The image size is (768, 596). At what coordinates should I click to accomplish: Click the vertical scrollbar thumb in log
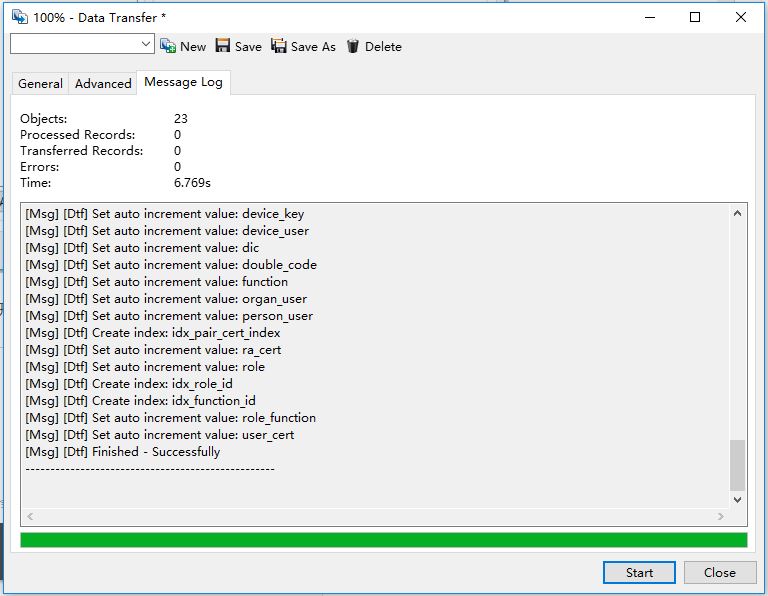pyautogui.click(x=738, y=465)
